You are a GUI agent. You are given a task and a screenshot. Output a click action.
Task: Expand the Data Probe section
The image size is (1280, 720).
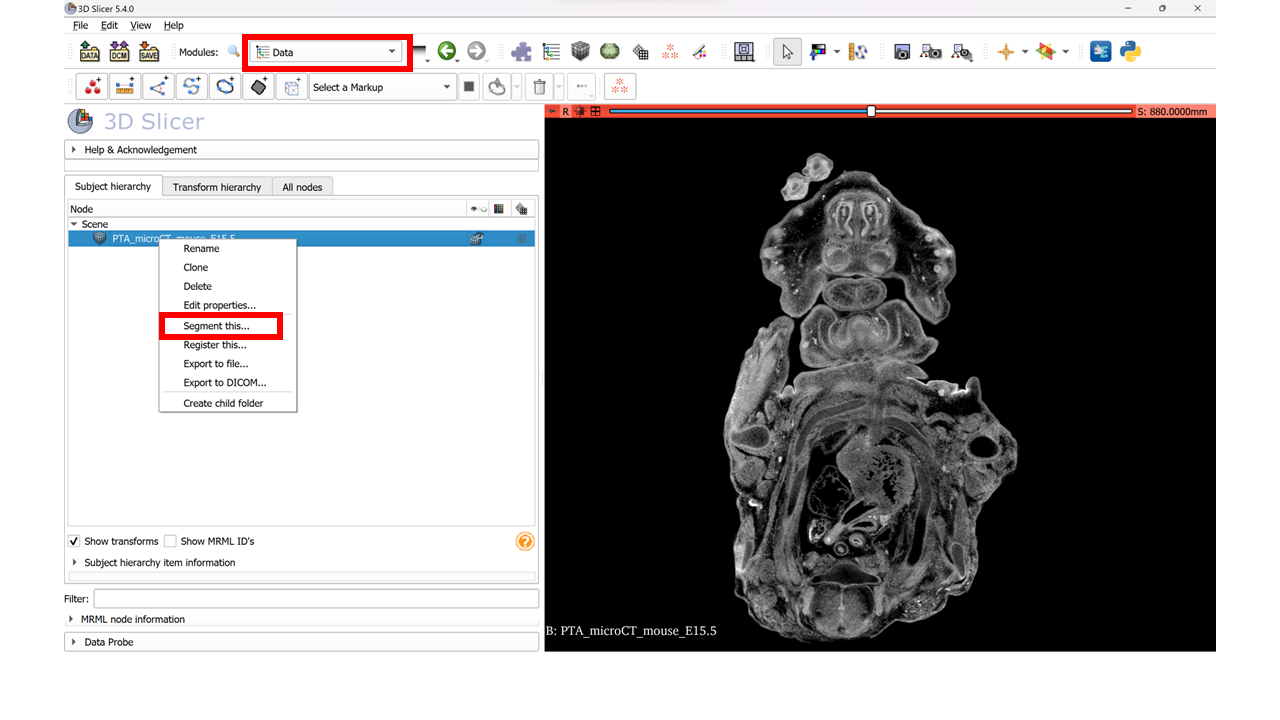coord(302,642)
